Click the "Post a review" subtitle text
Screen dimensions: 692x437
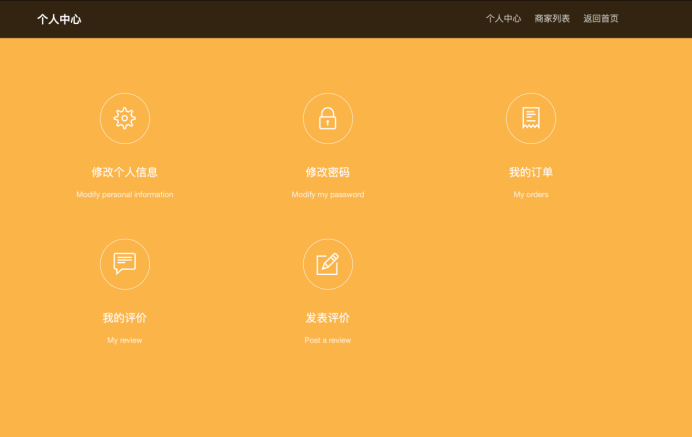pos(328,341)
